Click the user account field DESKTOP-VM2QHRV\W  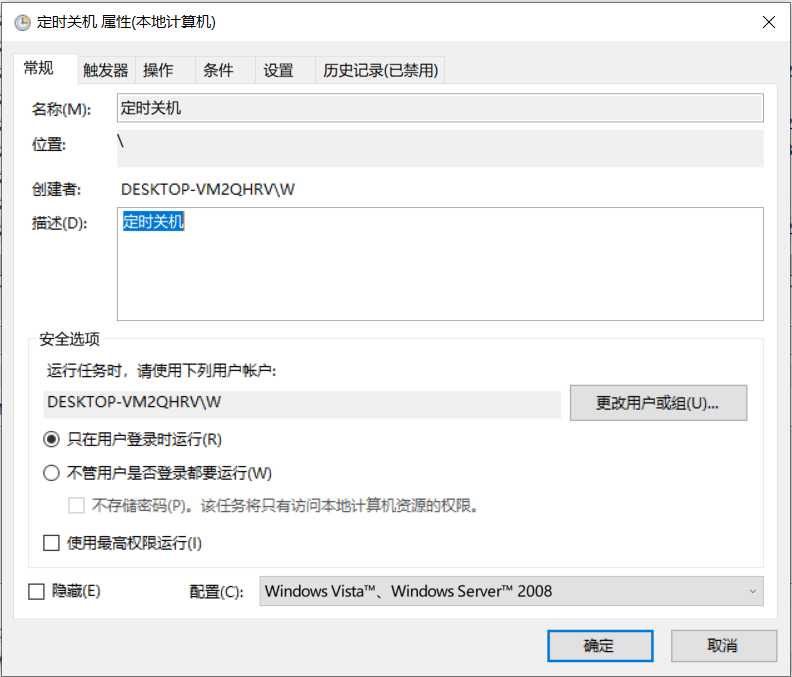click(x=302, y=403)
